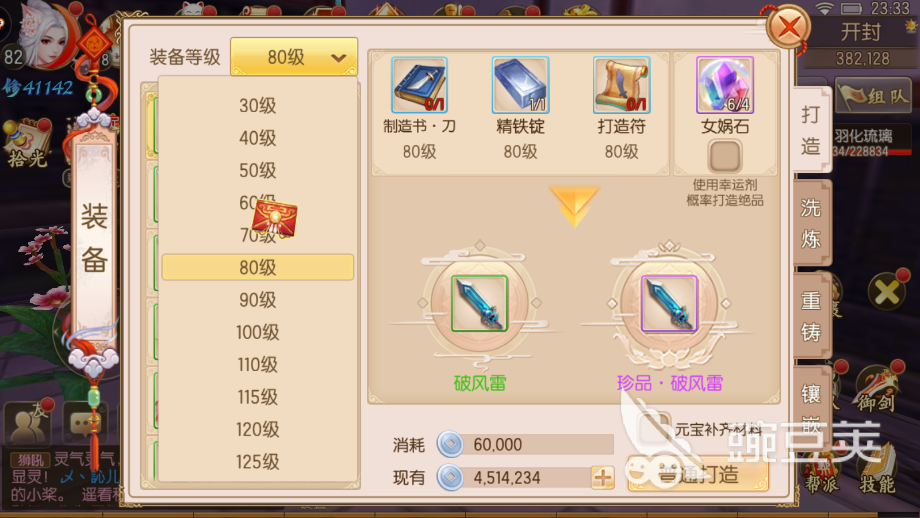
Task: Select the green-framed 破风雷 sword result
Action: (479, 303)
